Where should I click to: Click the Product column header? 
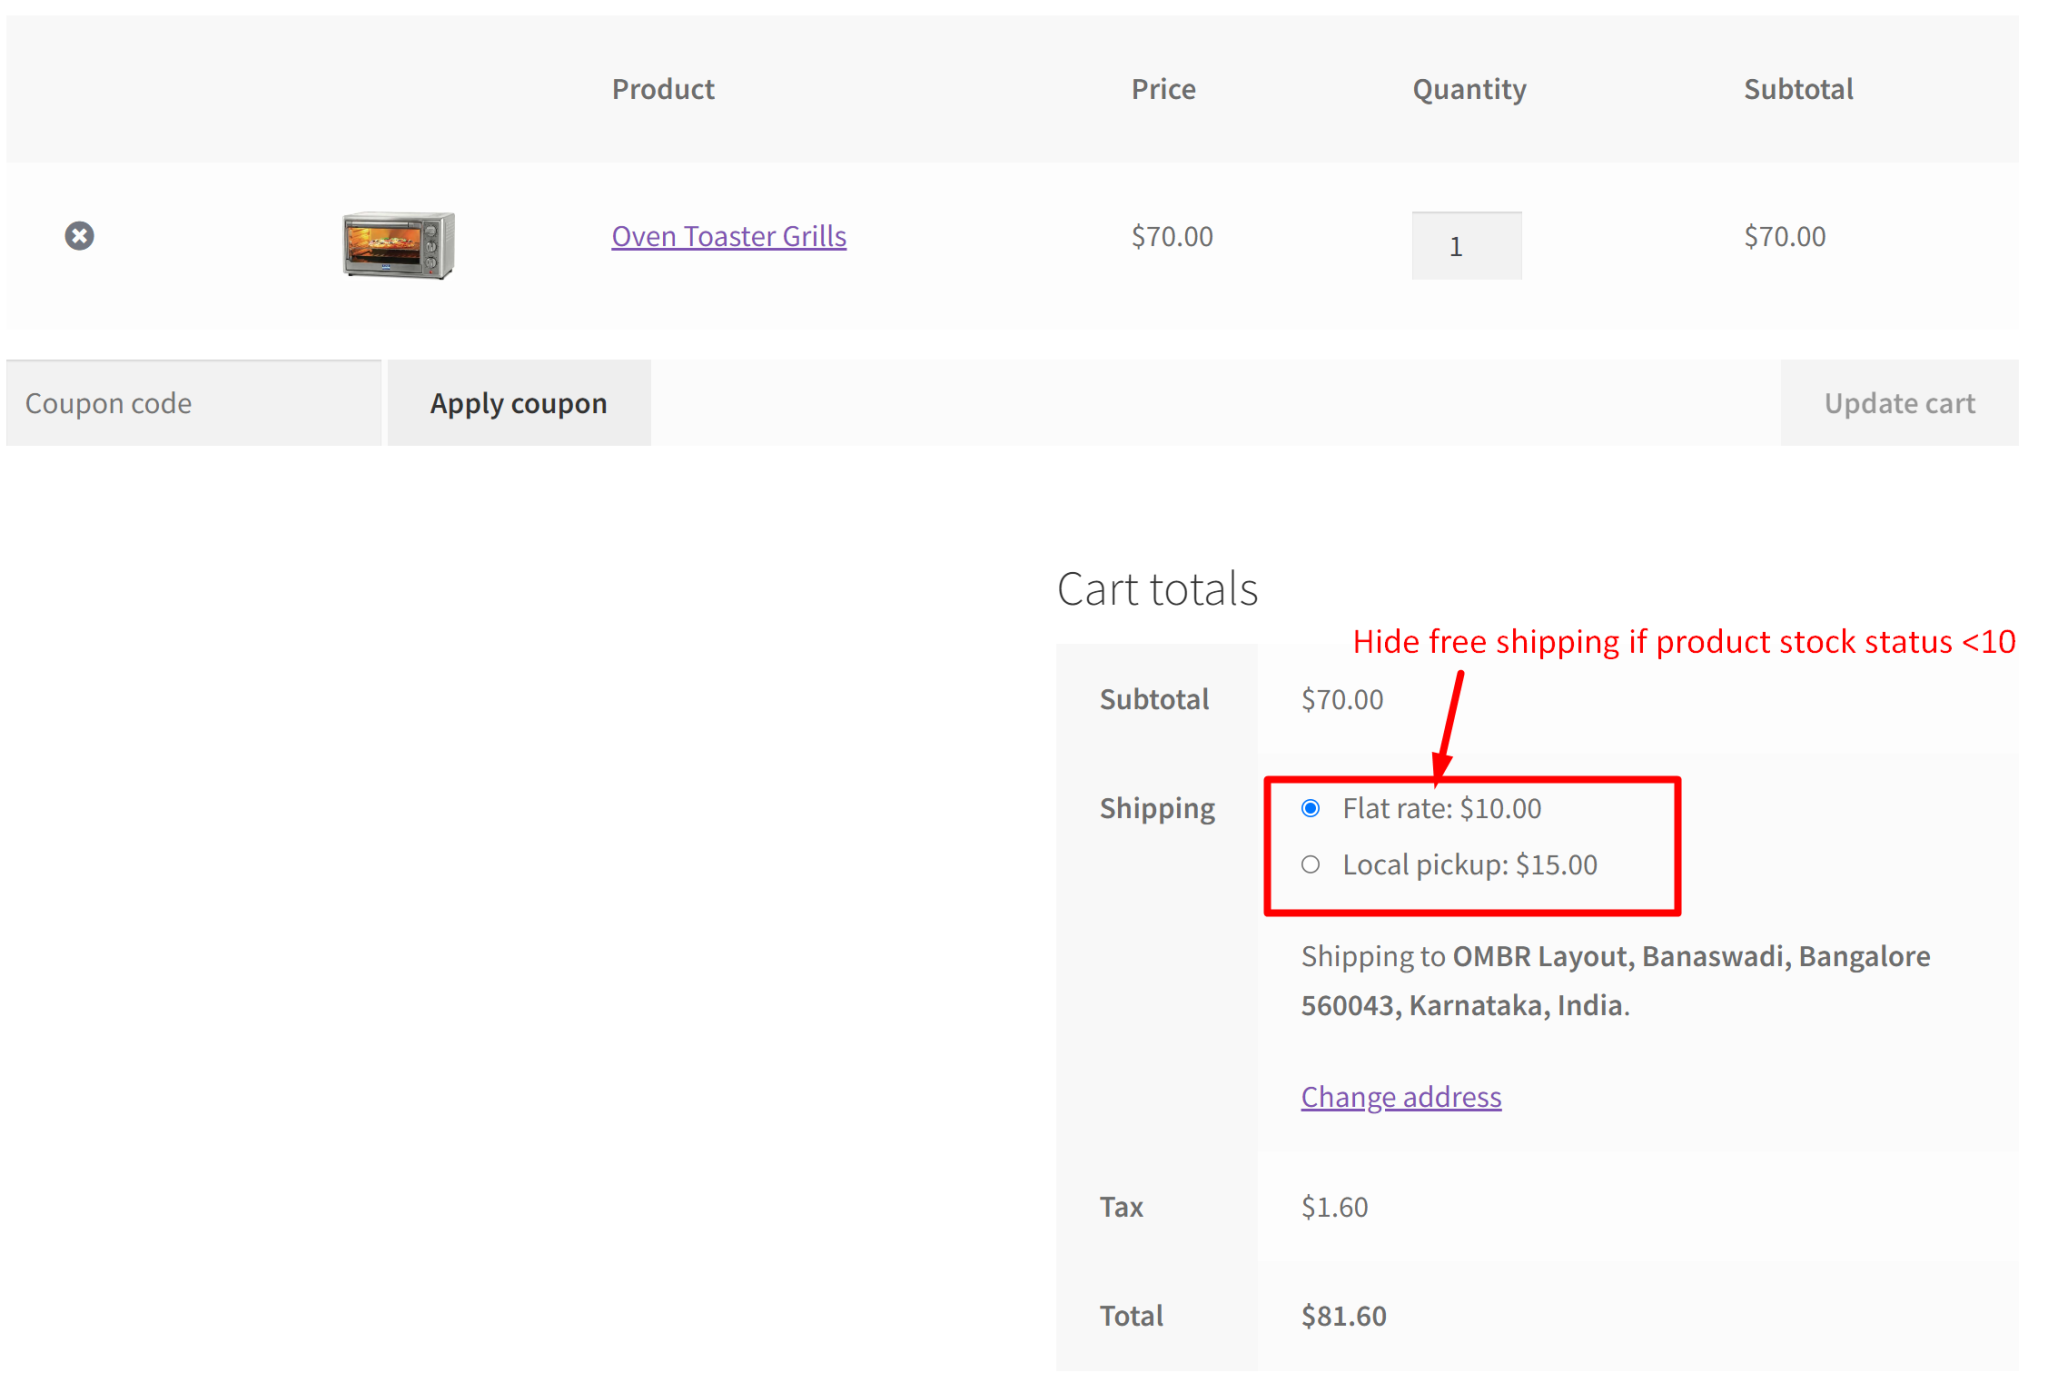(663, 88)
